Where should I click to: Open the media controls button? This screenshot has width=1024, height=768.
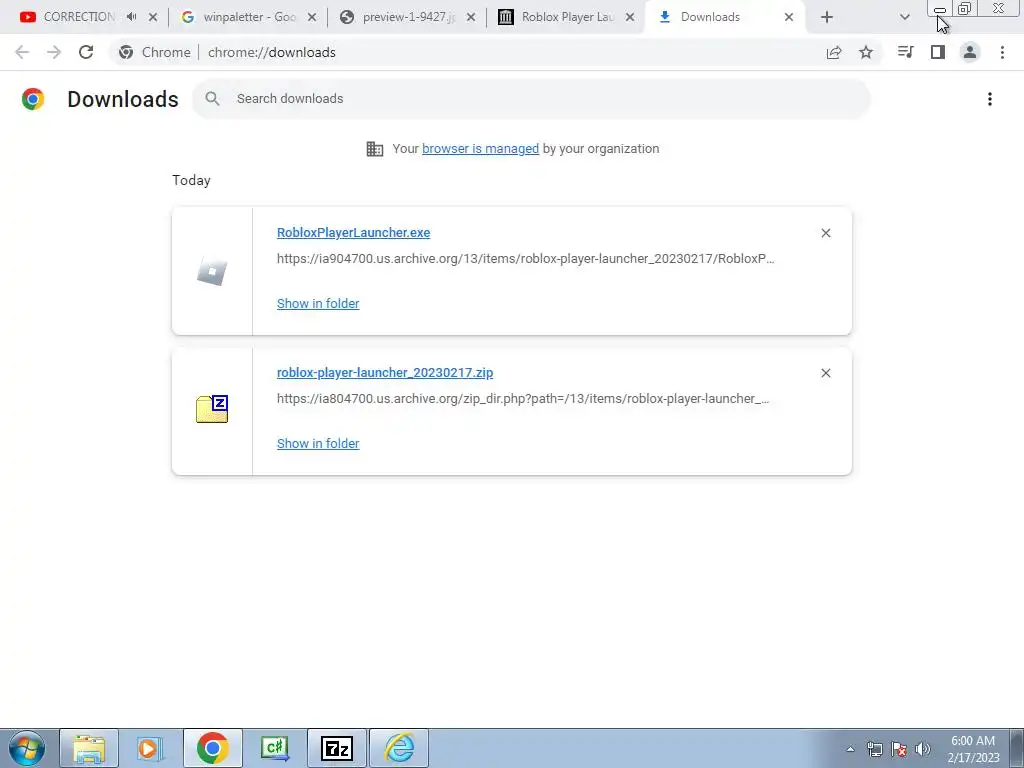click(x=905, y=52)
